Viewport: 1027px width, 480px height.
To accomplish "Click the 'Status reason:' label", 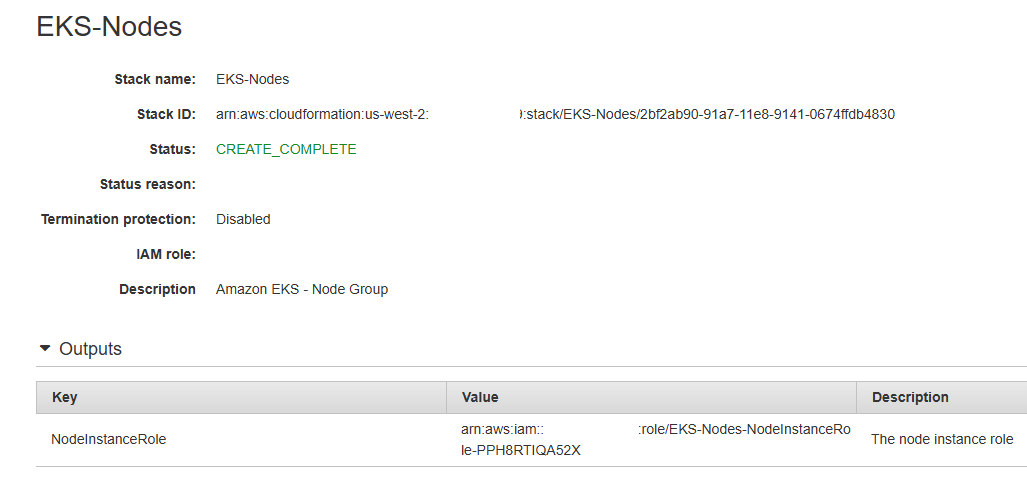I will (148, 184).
